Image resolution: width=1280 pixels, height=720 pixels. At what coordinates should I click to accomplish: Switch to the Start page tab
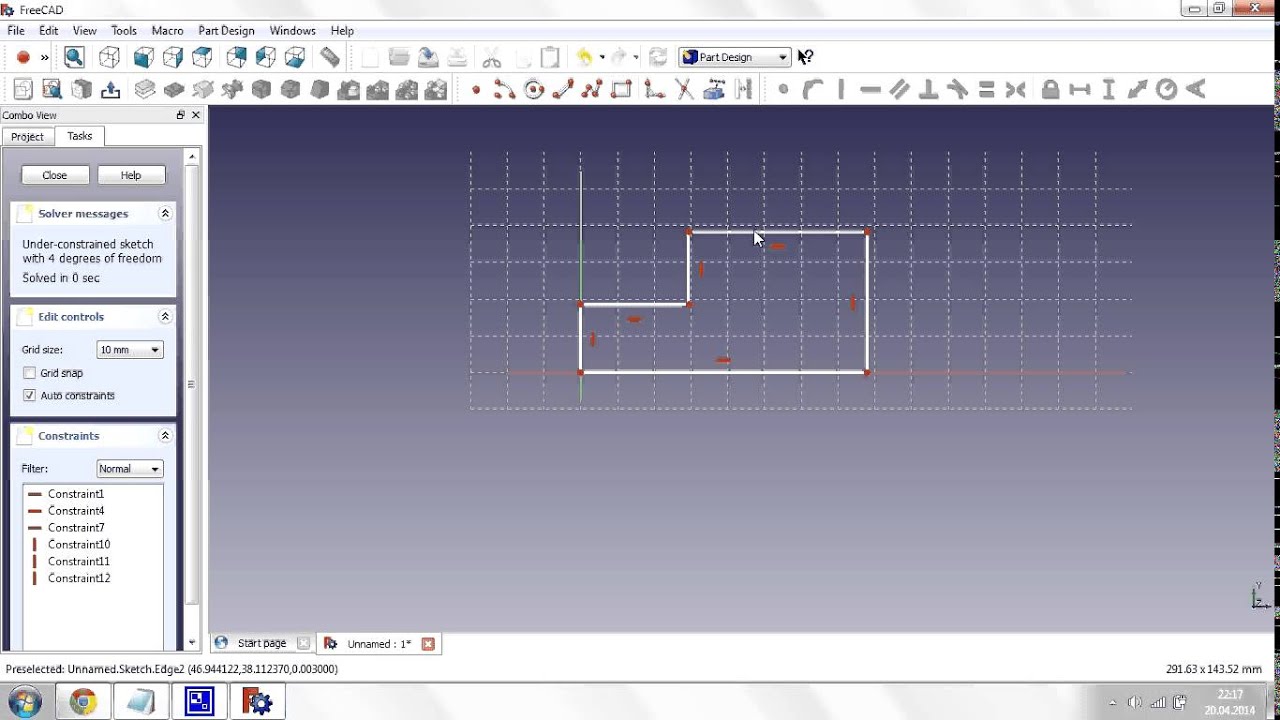click(x=262, y=644)
